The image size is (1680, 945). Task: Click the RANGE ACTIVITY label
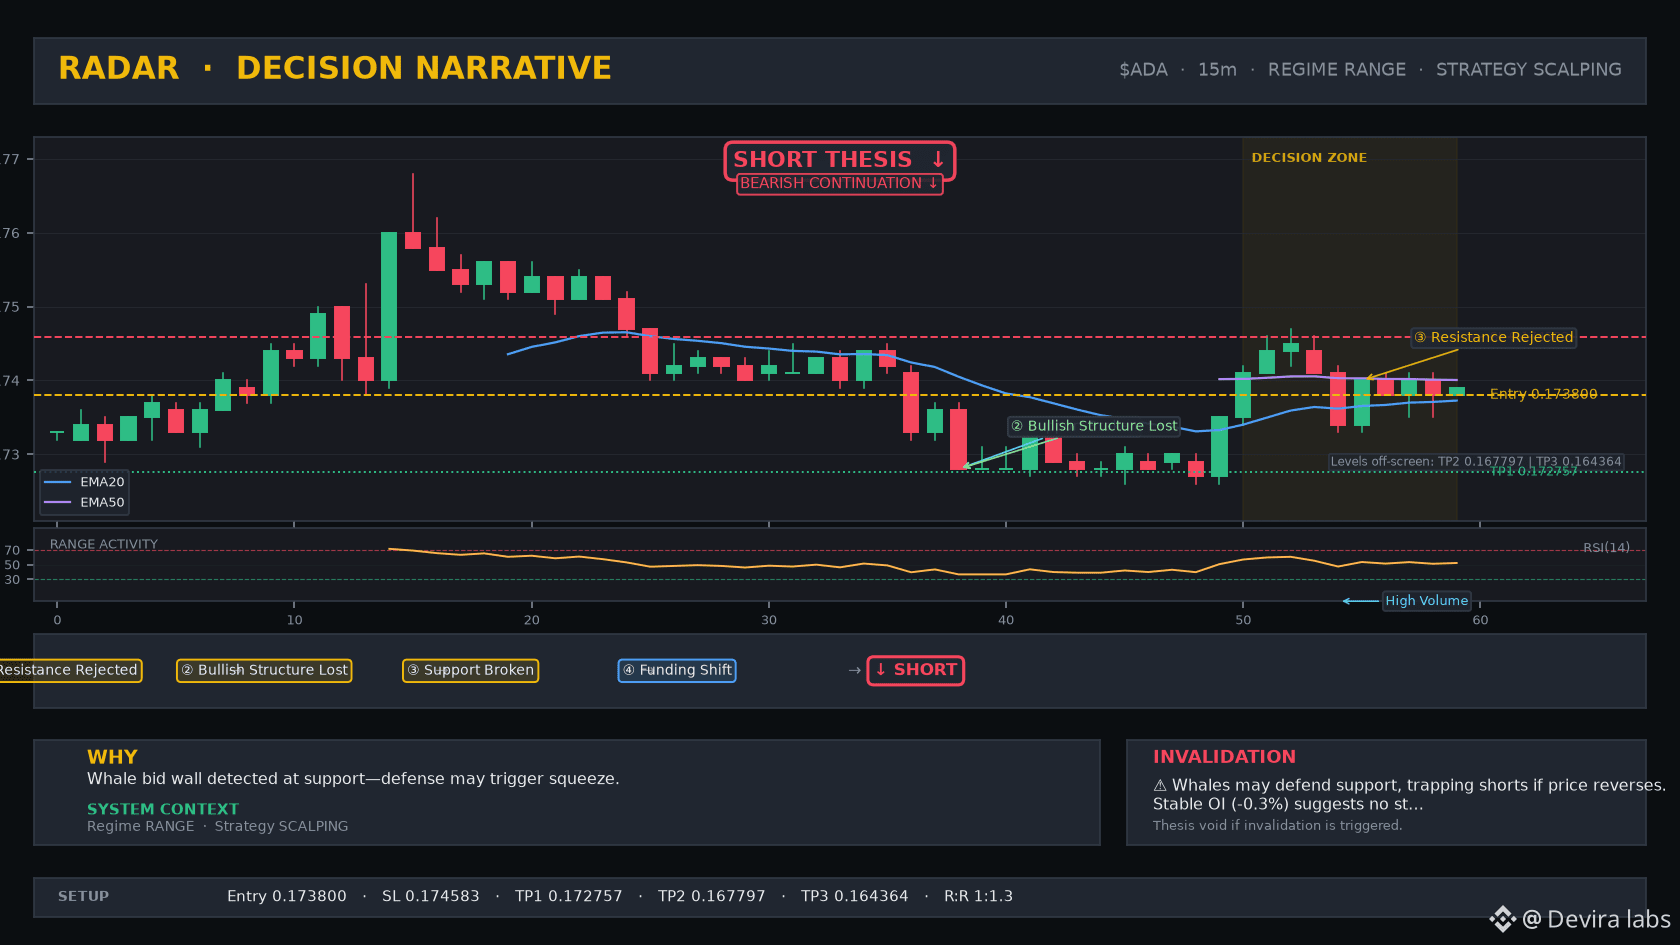coord(104,545)
